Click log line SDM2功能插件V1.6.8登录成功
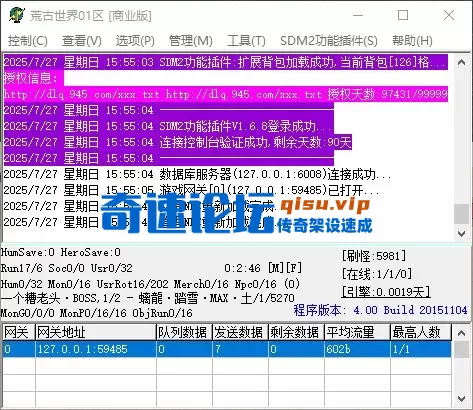The height and width of the screenshot is (410, 473). 168,126
